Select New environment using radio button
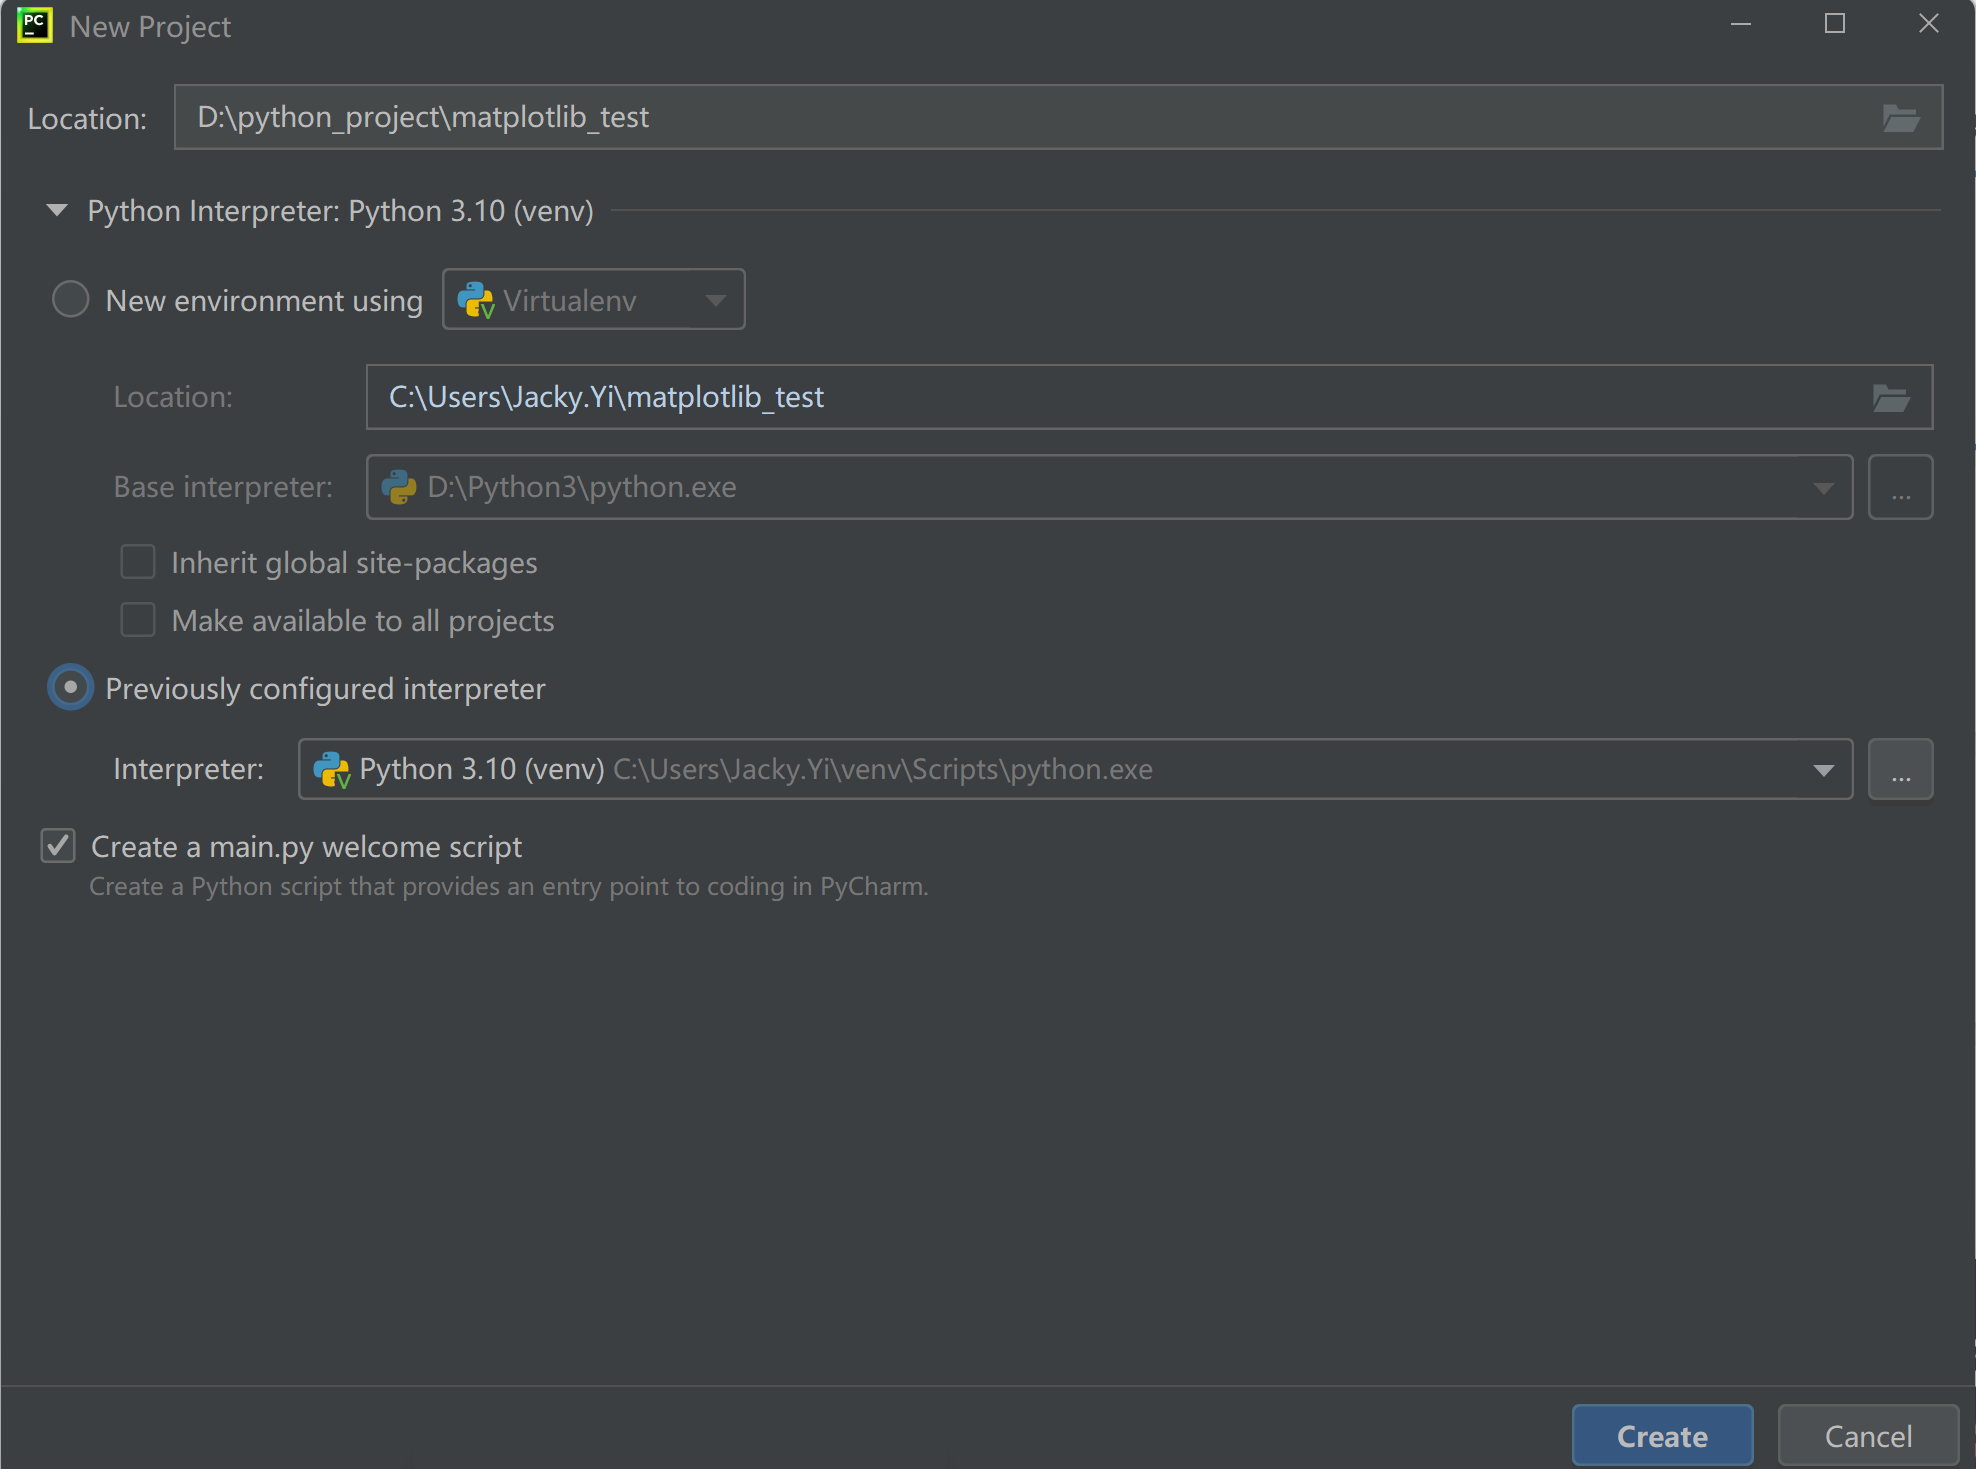Screen dimensions: 1976x1469 click(x=70, y=299)
